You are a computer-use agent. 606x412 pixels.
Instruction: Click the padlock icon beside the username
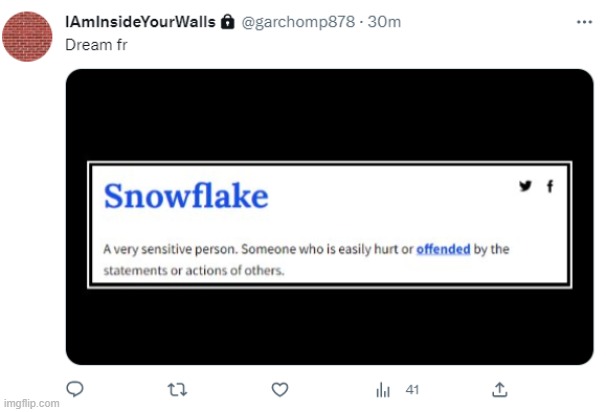pos(228,21)
